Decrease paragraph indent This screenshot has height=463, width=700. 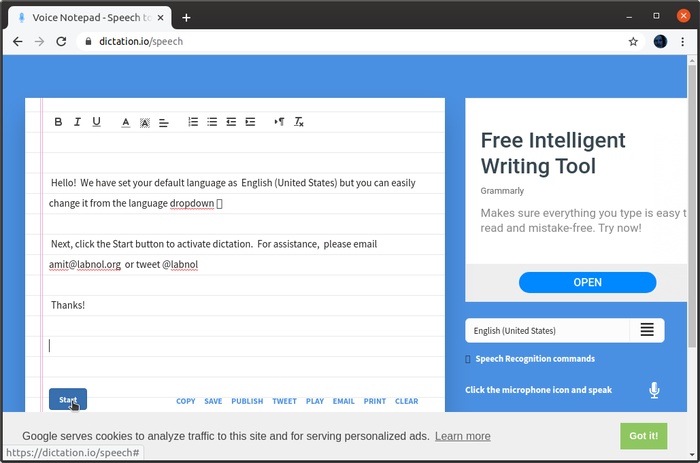pyautogui.click(x=231, y=122)
